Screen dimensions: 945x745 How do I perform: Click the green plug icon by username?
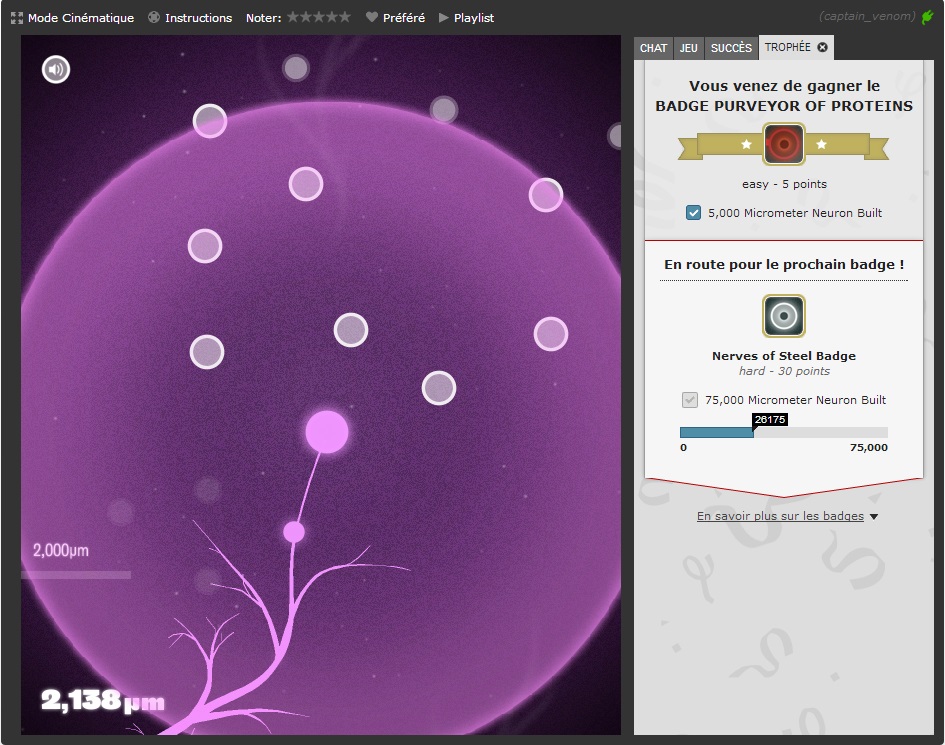click(x=927, y=17)
